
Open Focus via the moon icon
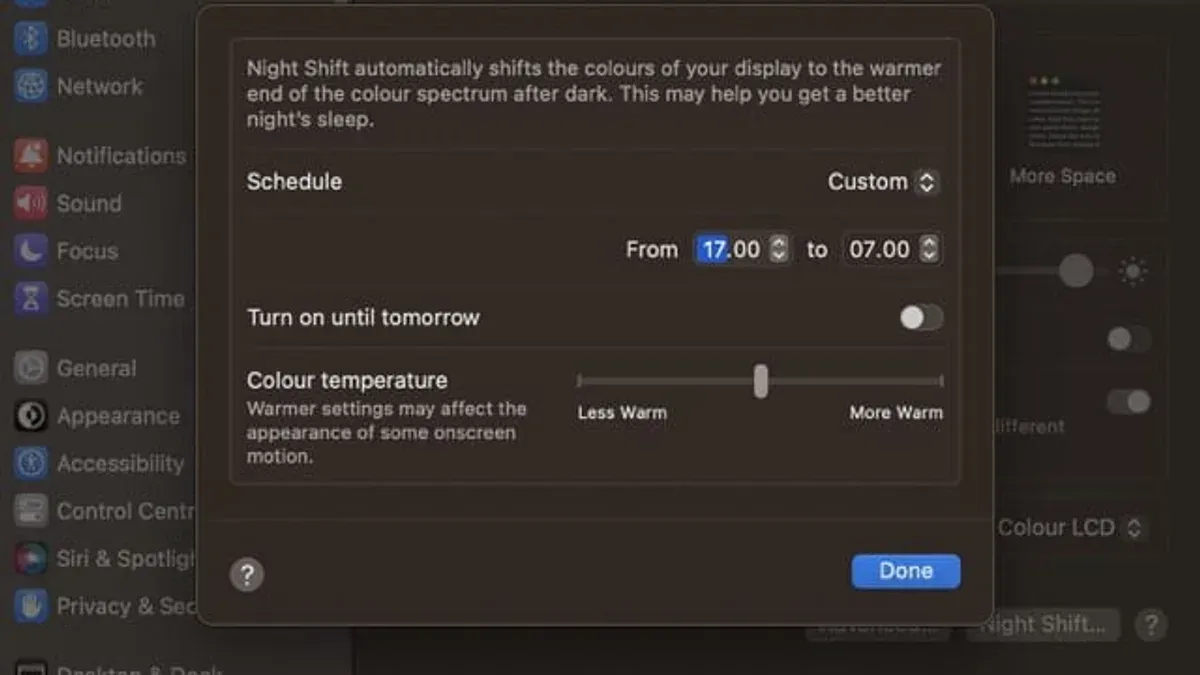[x=31, y=251]
